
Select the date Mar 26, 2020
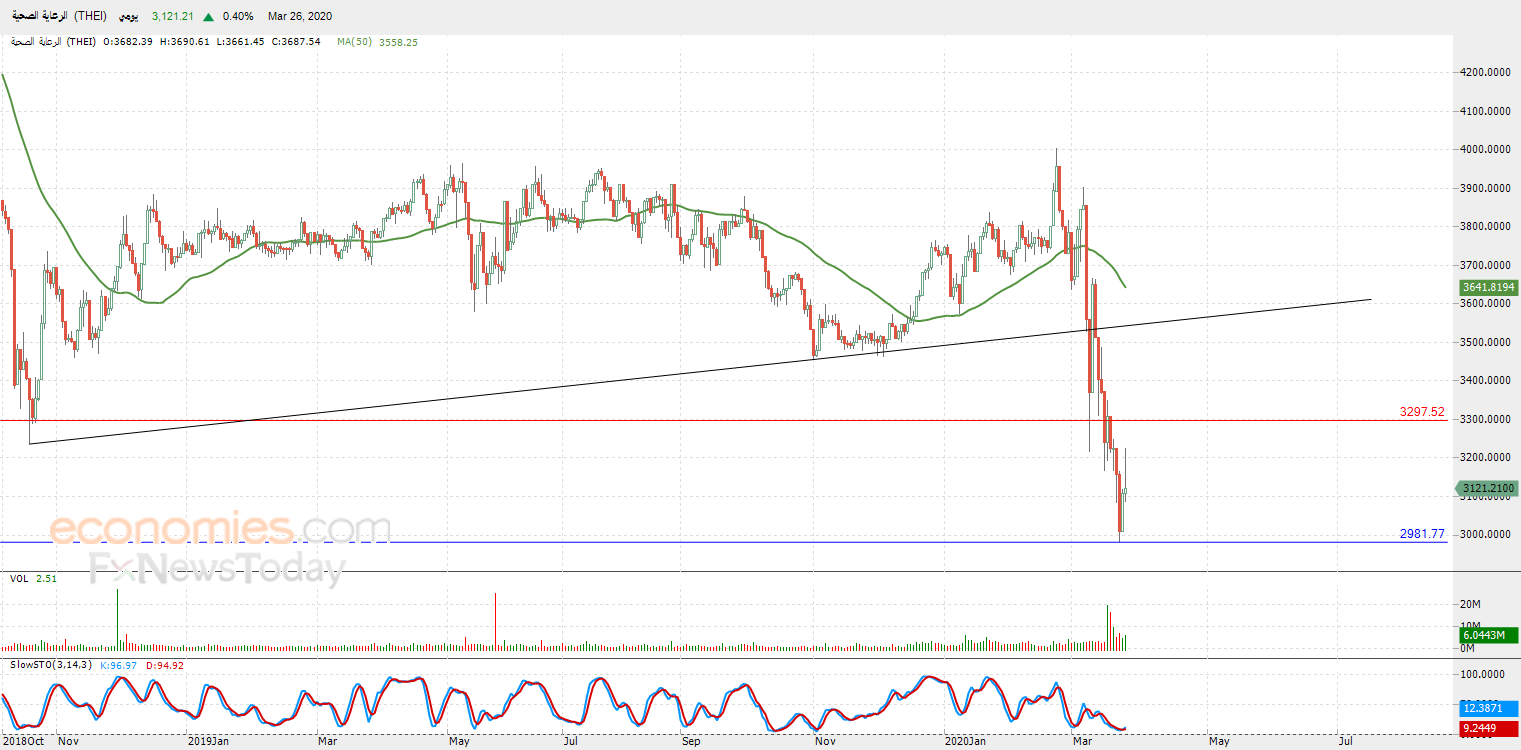[300, 17]
